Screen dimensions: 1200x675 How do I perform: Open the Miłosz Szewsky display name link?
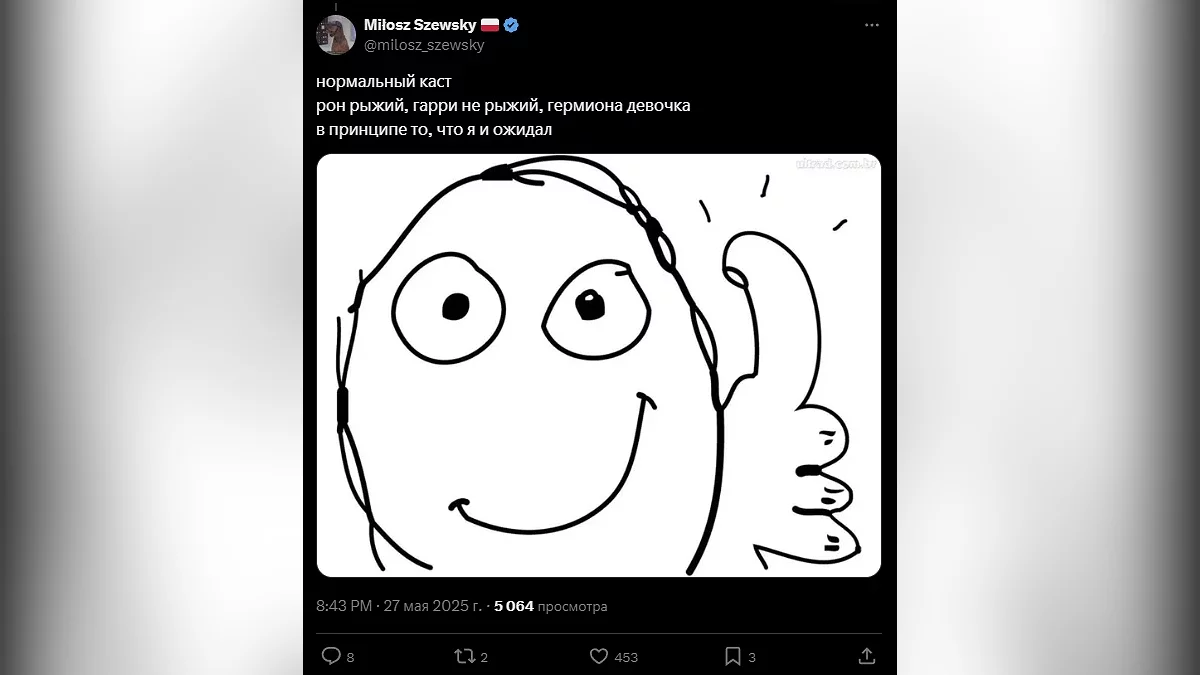(x=419, y=25)
